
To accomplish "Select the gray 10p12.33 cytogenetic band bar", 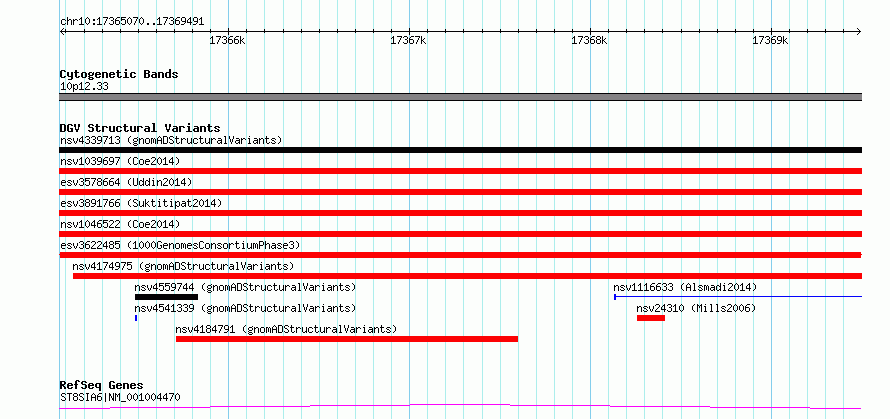I will pyautogui.click(x=460, y=97).
